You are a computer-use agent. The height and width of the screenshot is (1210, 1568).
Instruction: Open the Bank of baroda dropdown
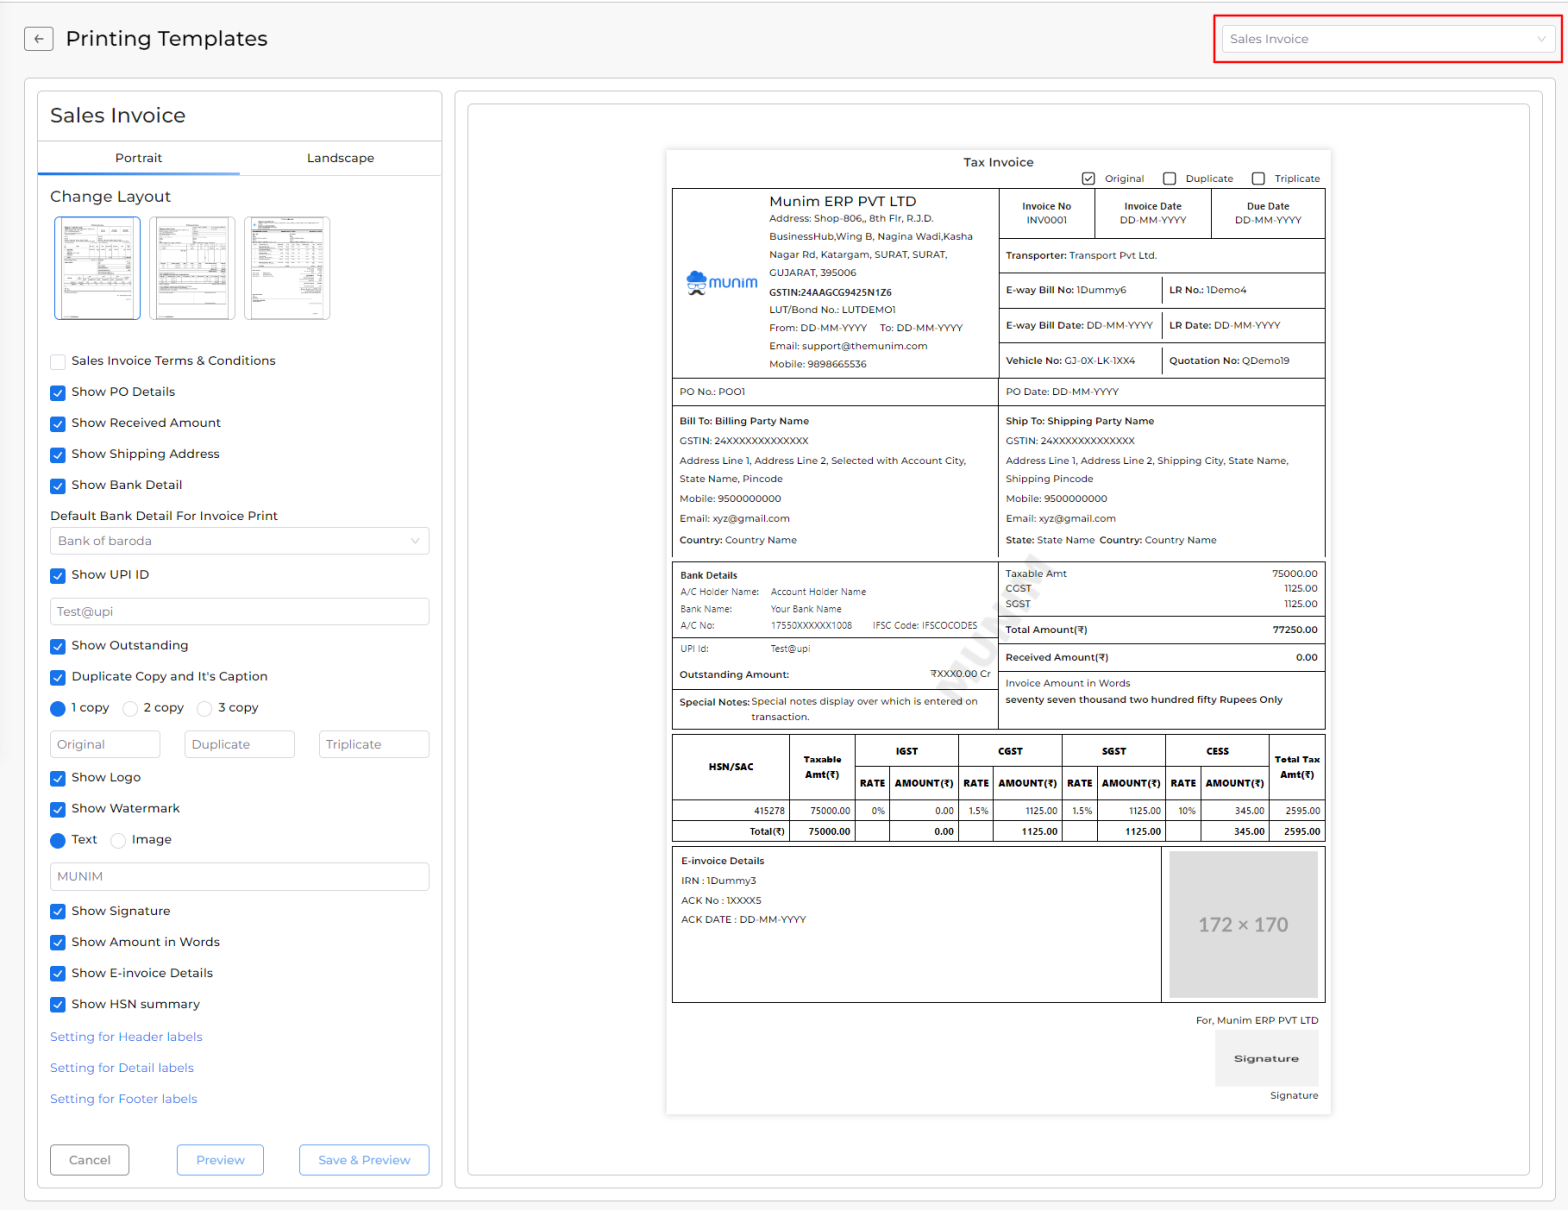239,541
